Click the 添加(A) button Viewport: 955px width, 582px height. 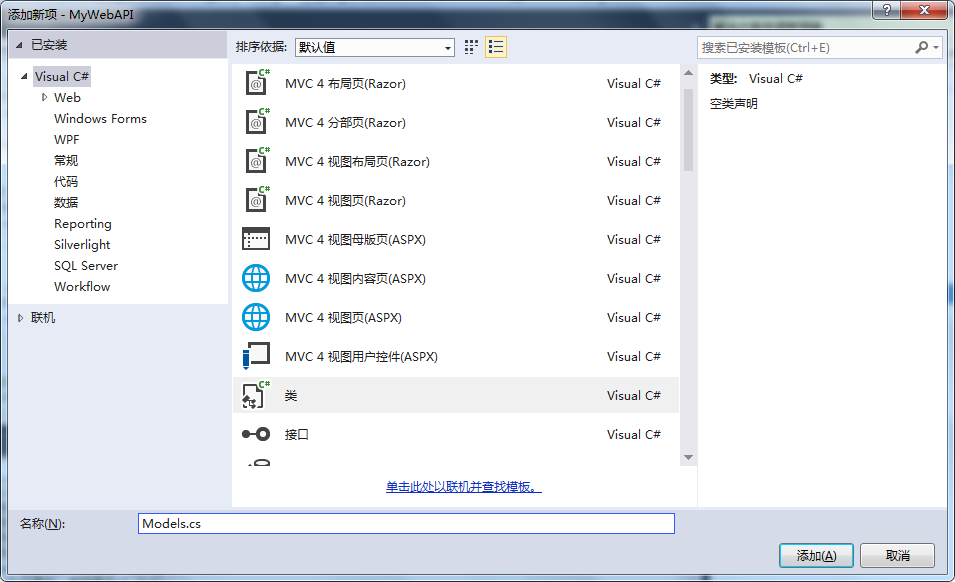(816, 555)
